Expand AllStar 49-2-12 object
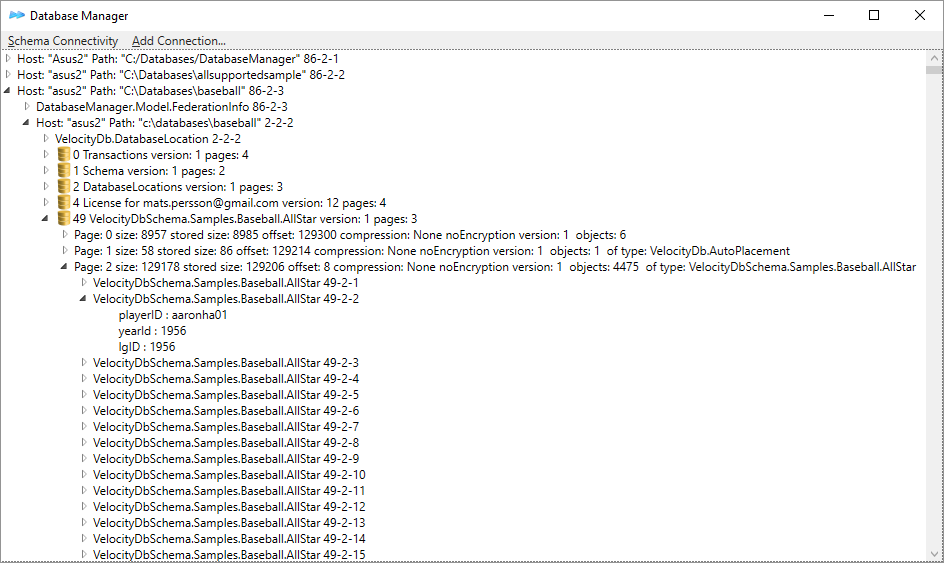 84,506
